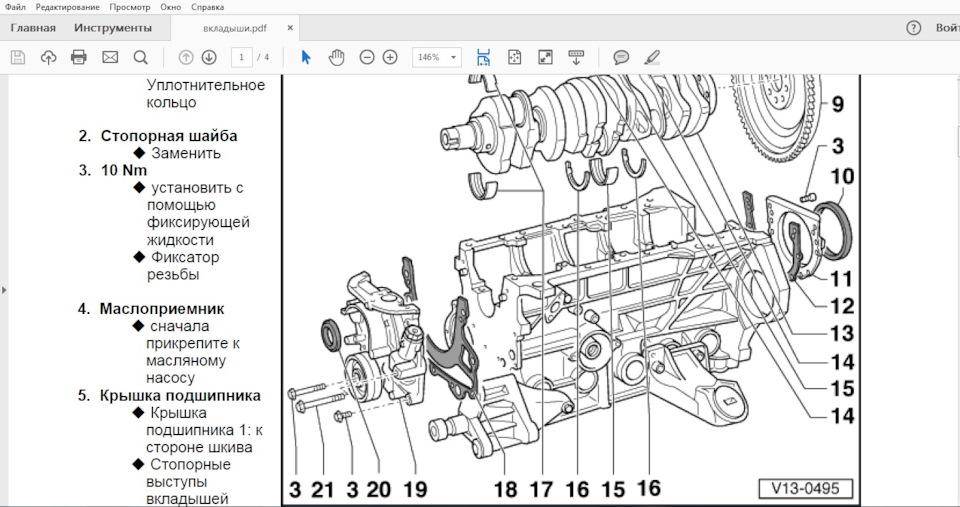Switch to the Главная tab
This screenshot has width=960, height=507.
pyautogui.click(x=33, y=28)
